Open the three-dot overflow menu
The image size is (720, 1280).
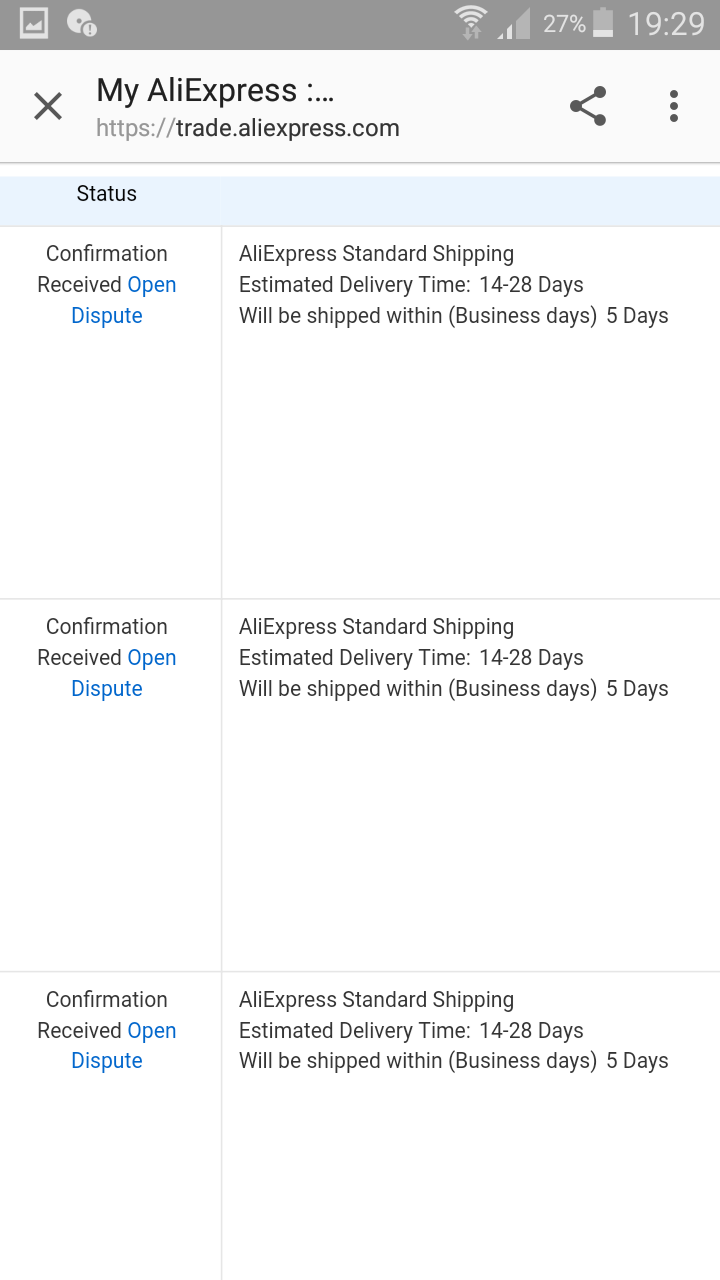pyautogui.click(x=674, y=106)
